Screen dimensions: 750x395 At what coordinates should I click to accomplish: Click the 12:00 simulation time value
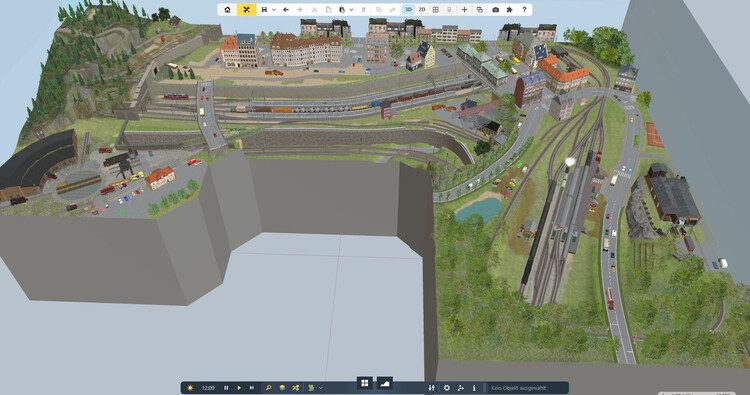tap(208, 388)
